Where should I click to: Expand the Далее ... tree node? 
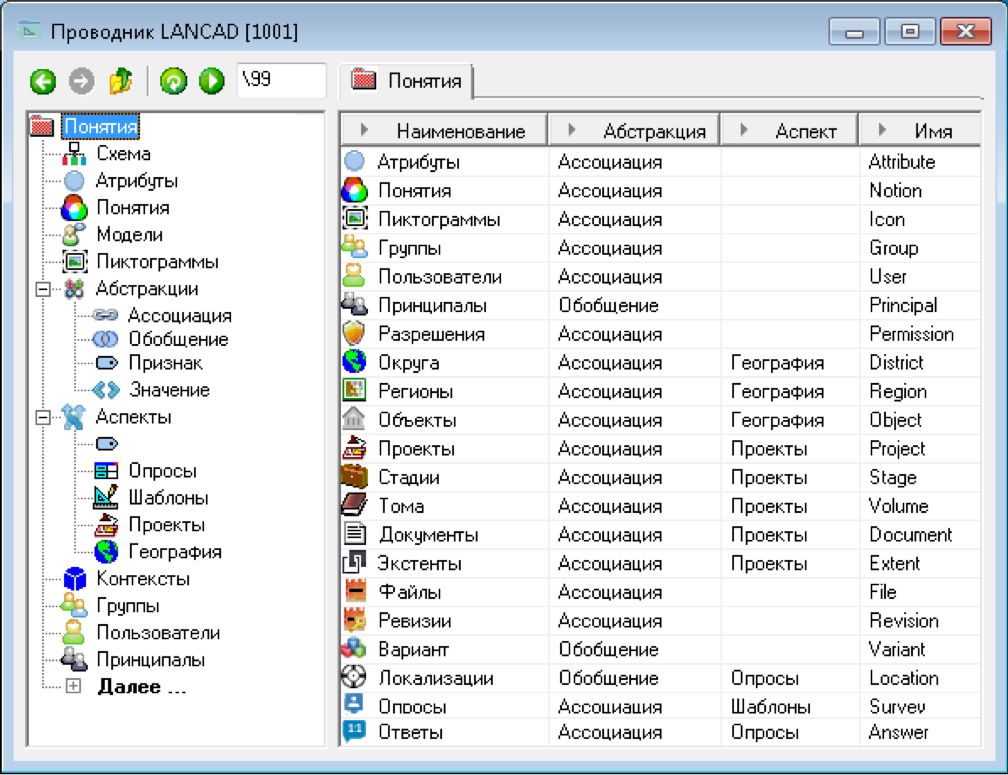[74, 686]
